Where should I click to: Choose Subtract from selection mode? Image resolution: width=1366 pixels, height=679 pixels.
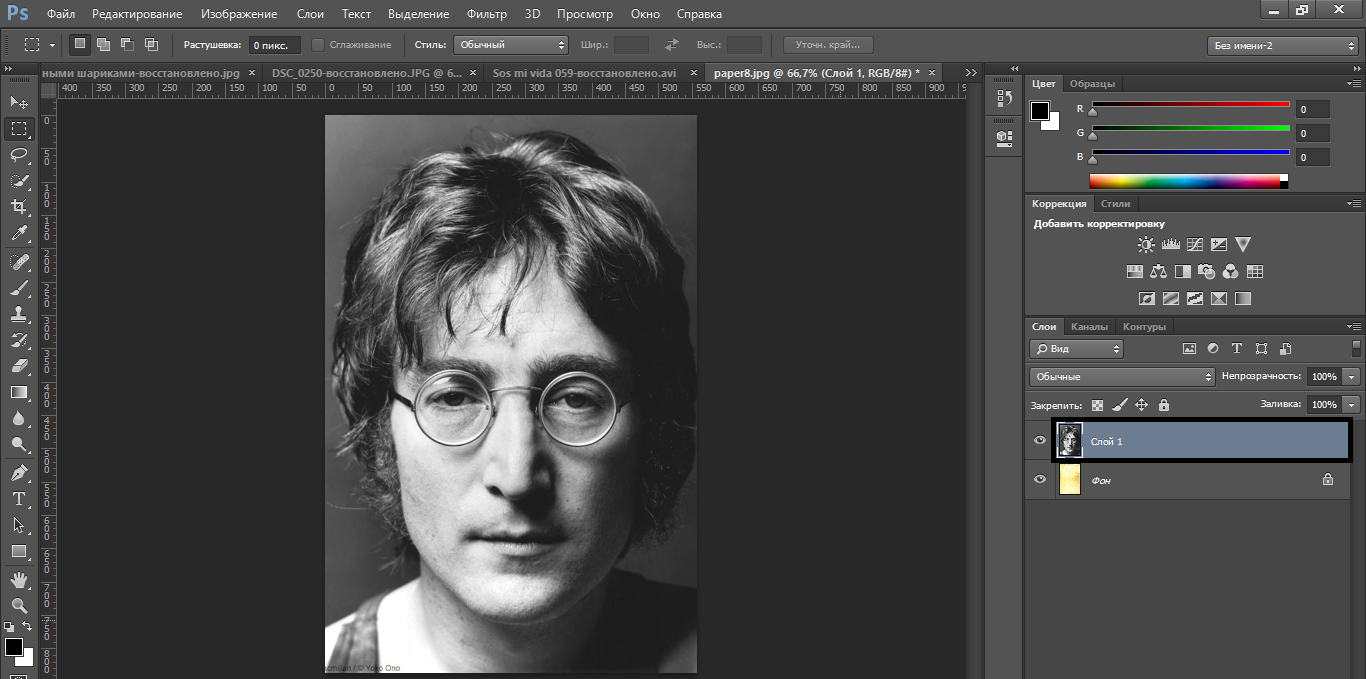(x=127, y=44)
